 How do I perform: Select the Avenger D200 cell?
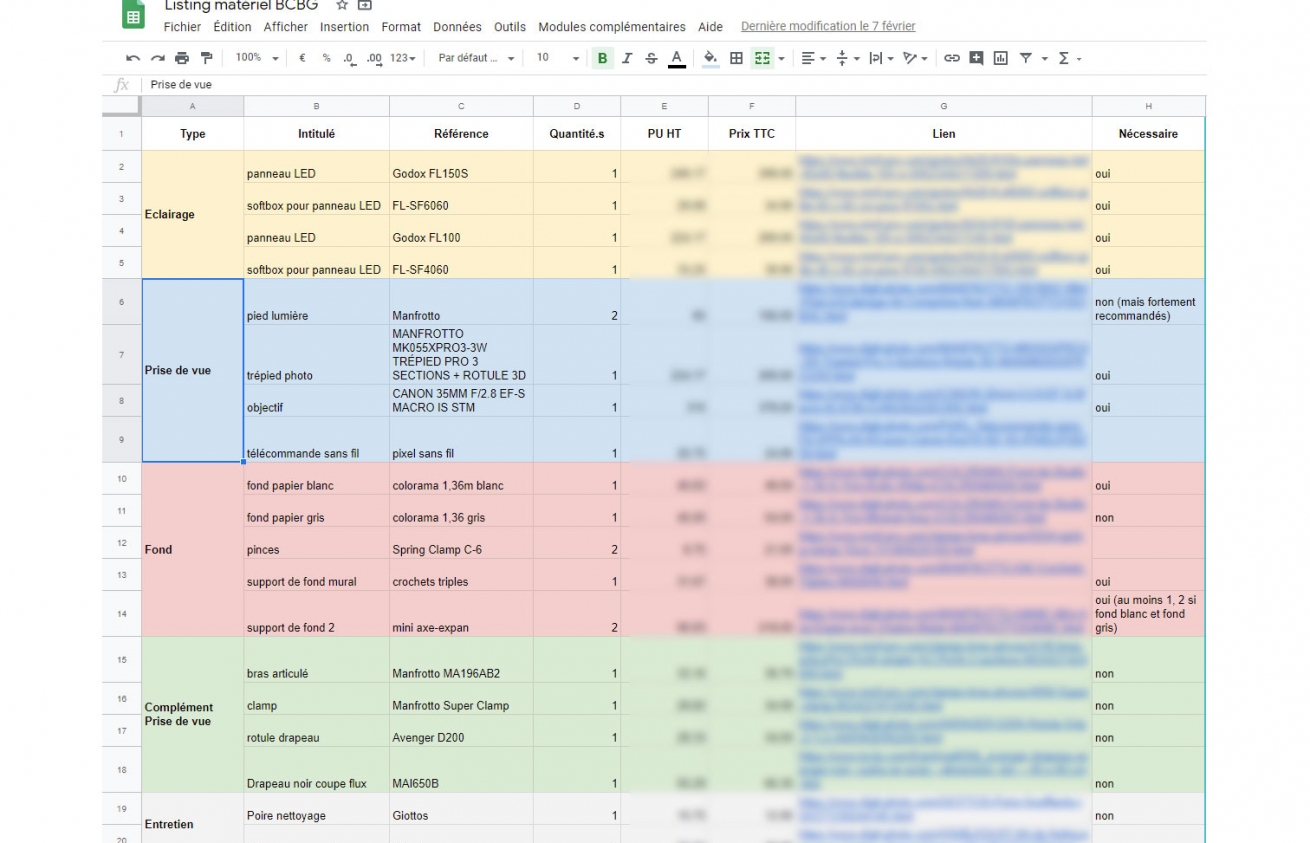tap(461, 731)
